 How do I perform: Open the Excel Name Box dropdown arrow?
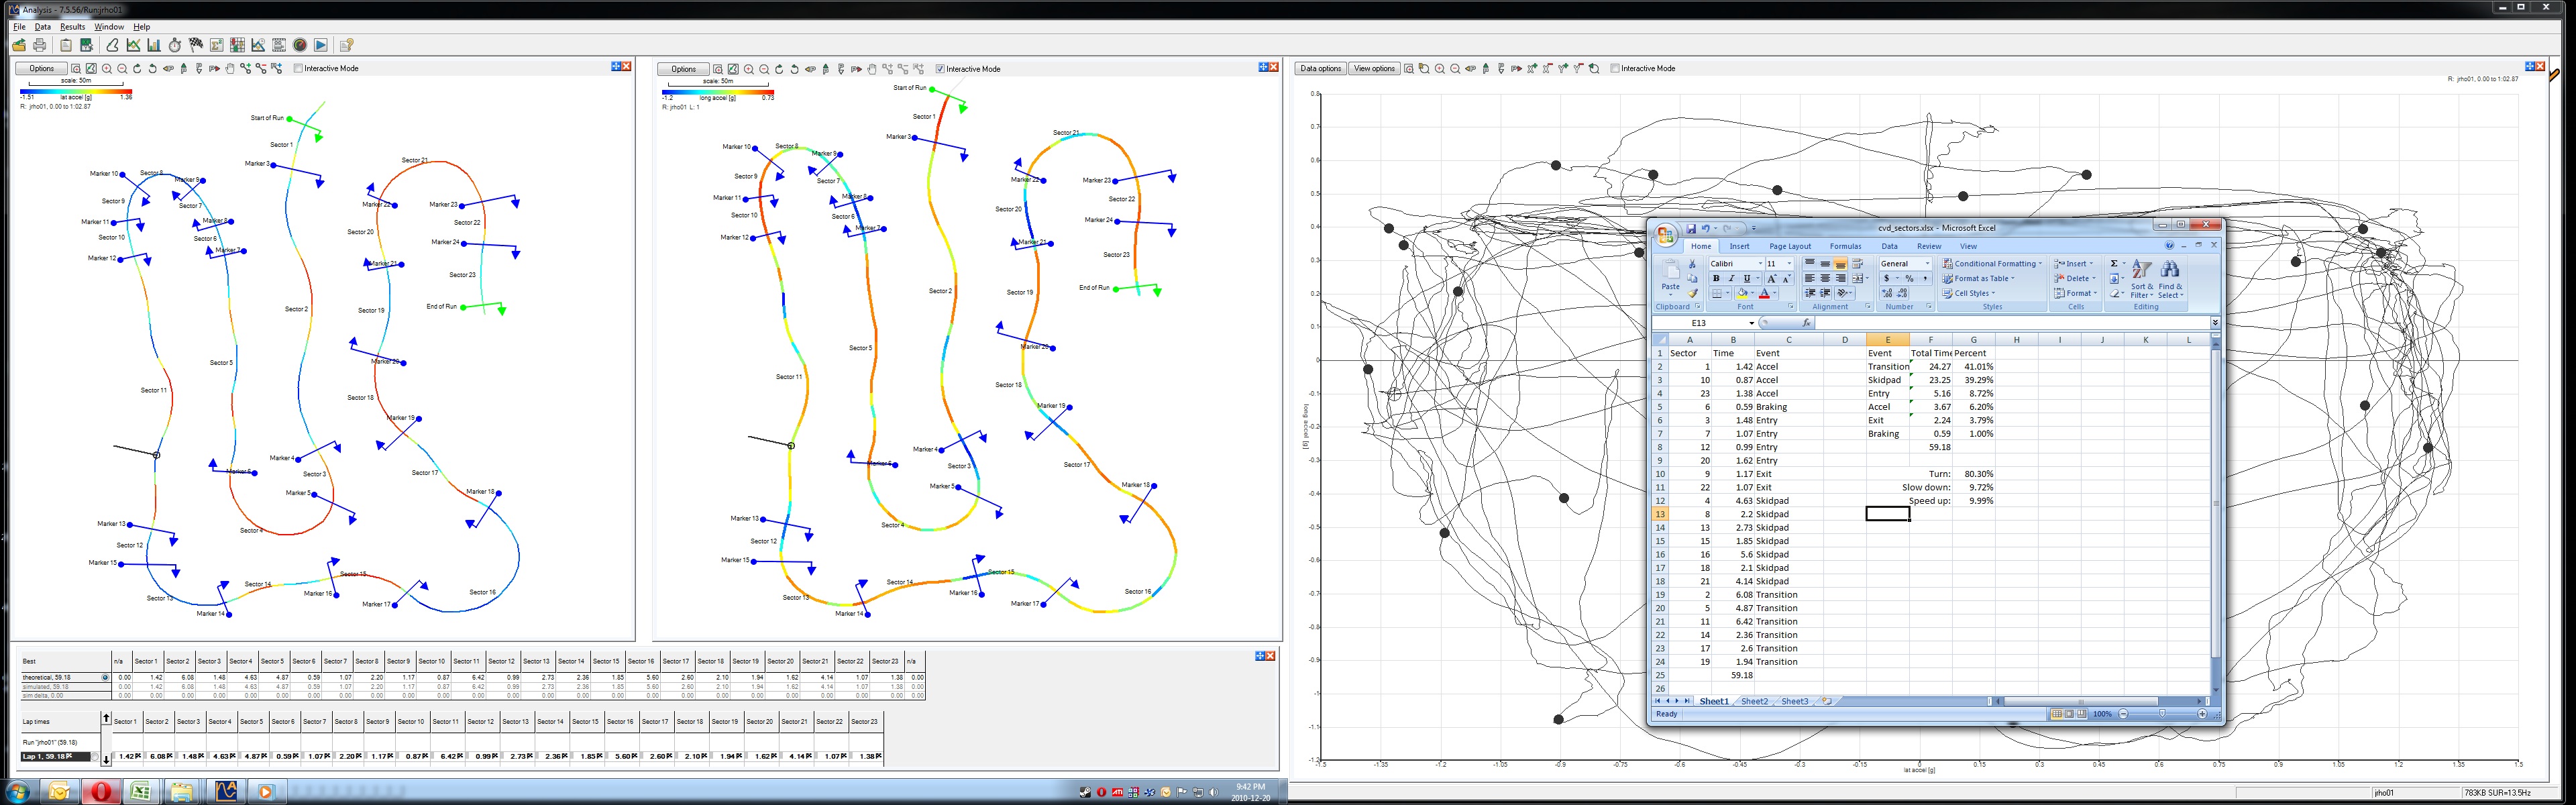point(1751,323)
